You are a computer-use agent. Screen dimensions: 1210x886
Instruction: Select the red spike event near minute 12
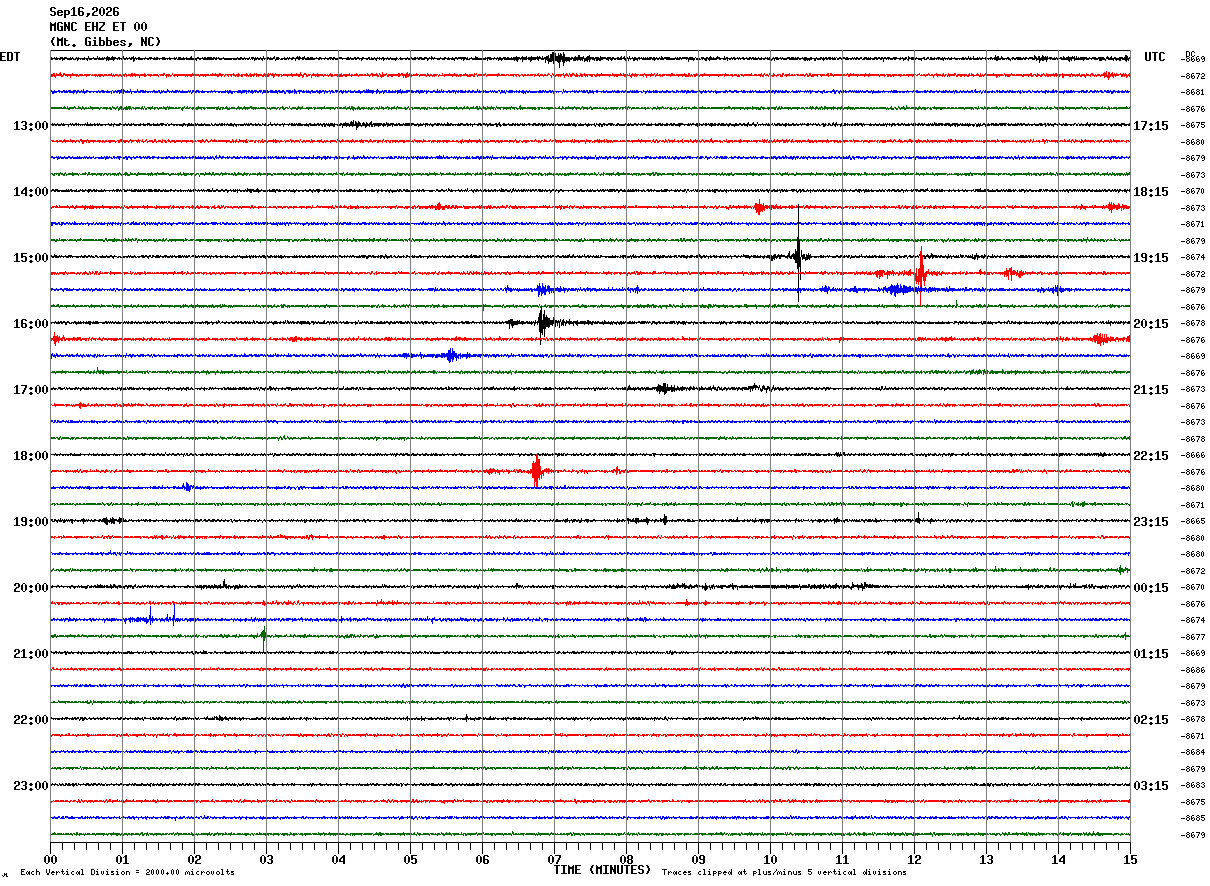920,272
